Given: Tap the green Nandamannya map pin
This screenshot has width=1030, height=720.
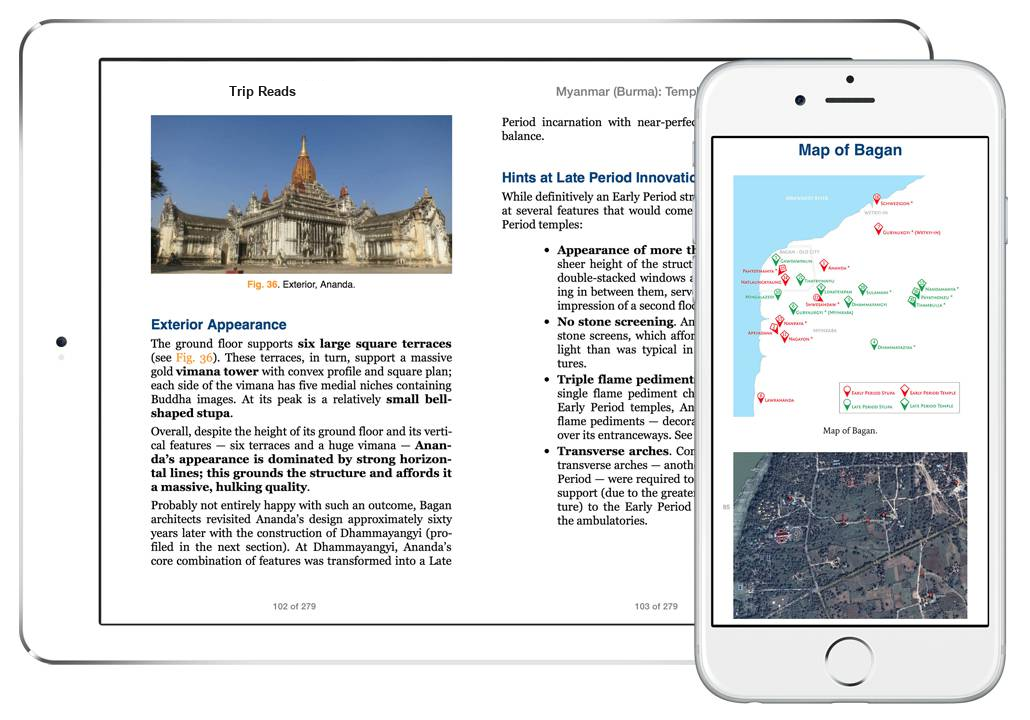Looking at the screenshot, I should [x=922, y=285].
